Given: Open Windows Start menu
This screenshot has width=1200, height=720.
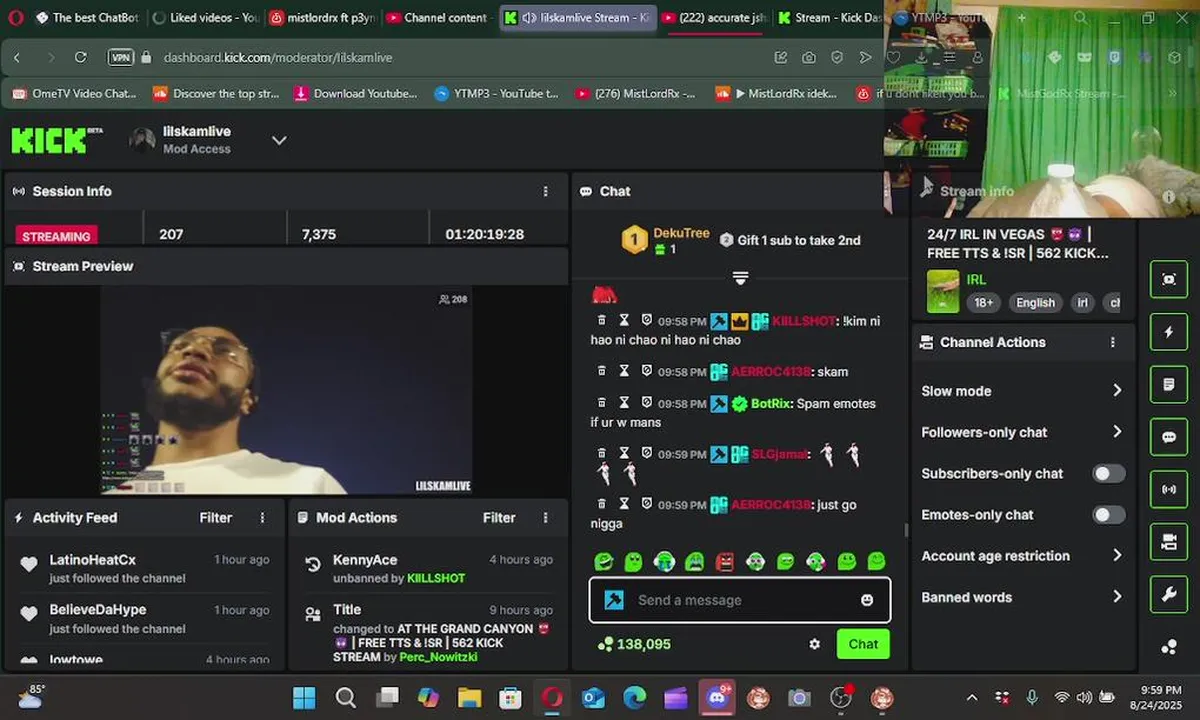Looking at the screenshot, I should coord(304,698).
